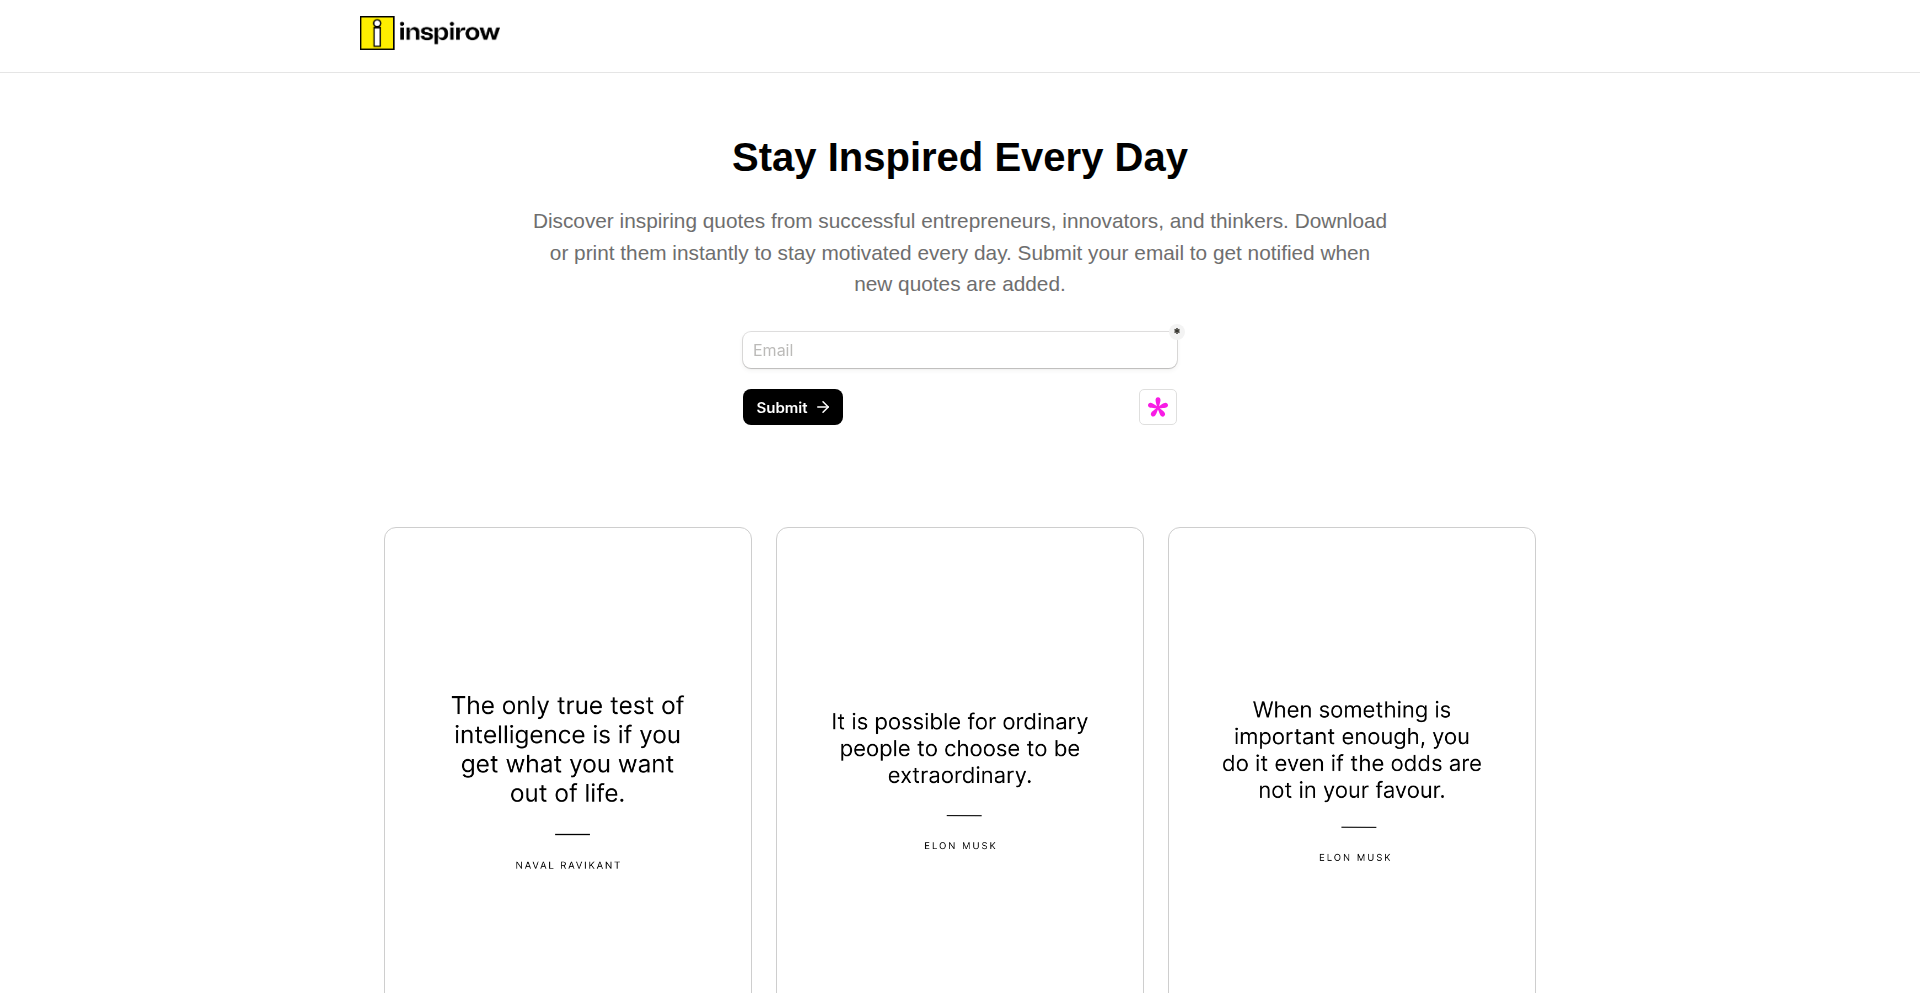Click the arrow icon inside Submit
1920x993 pixels.
[823, 407]
